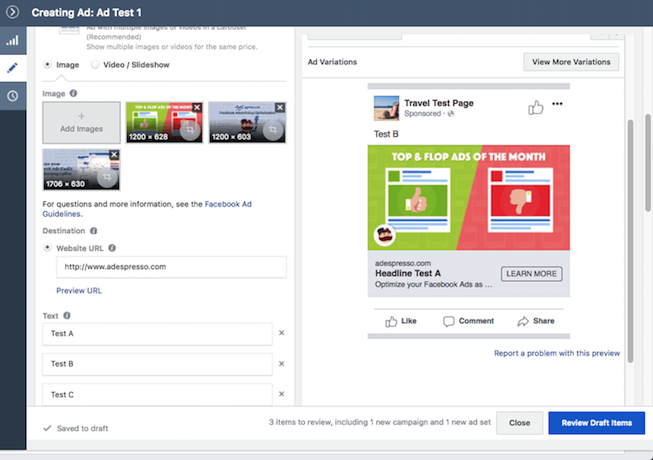Click the Saved to draft status

pyautogui.click(x=76, y=428)
